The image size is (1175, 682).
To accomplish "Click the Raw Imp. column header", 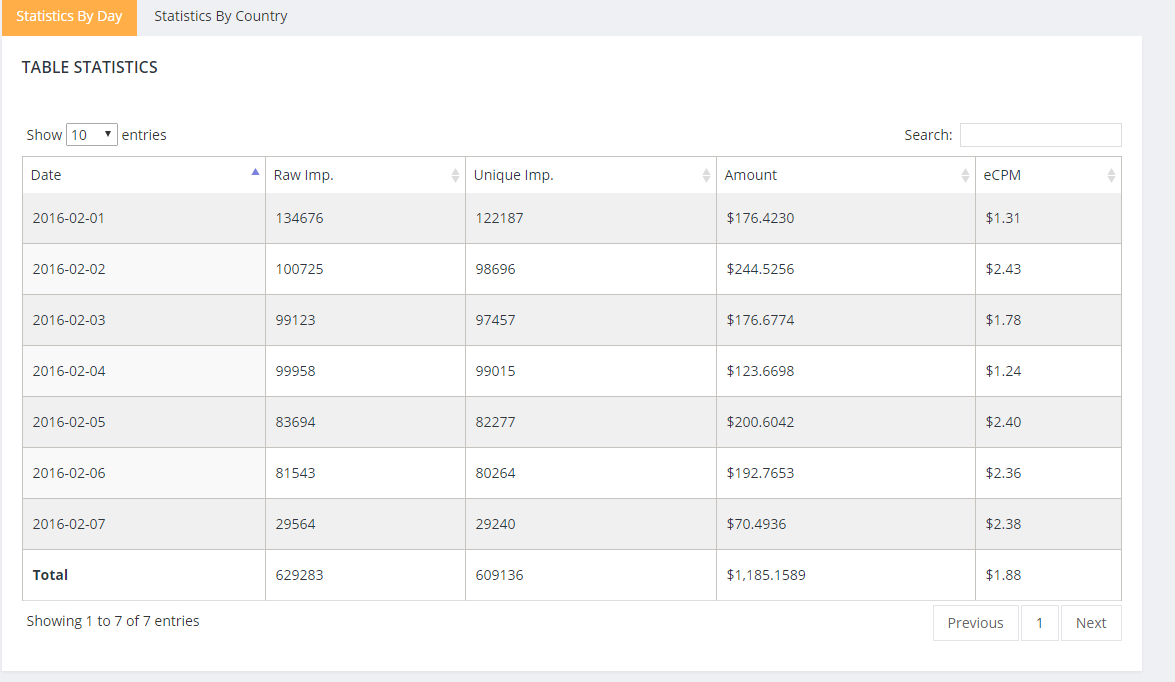I will point(304,175).
